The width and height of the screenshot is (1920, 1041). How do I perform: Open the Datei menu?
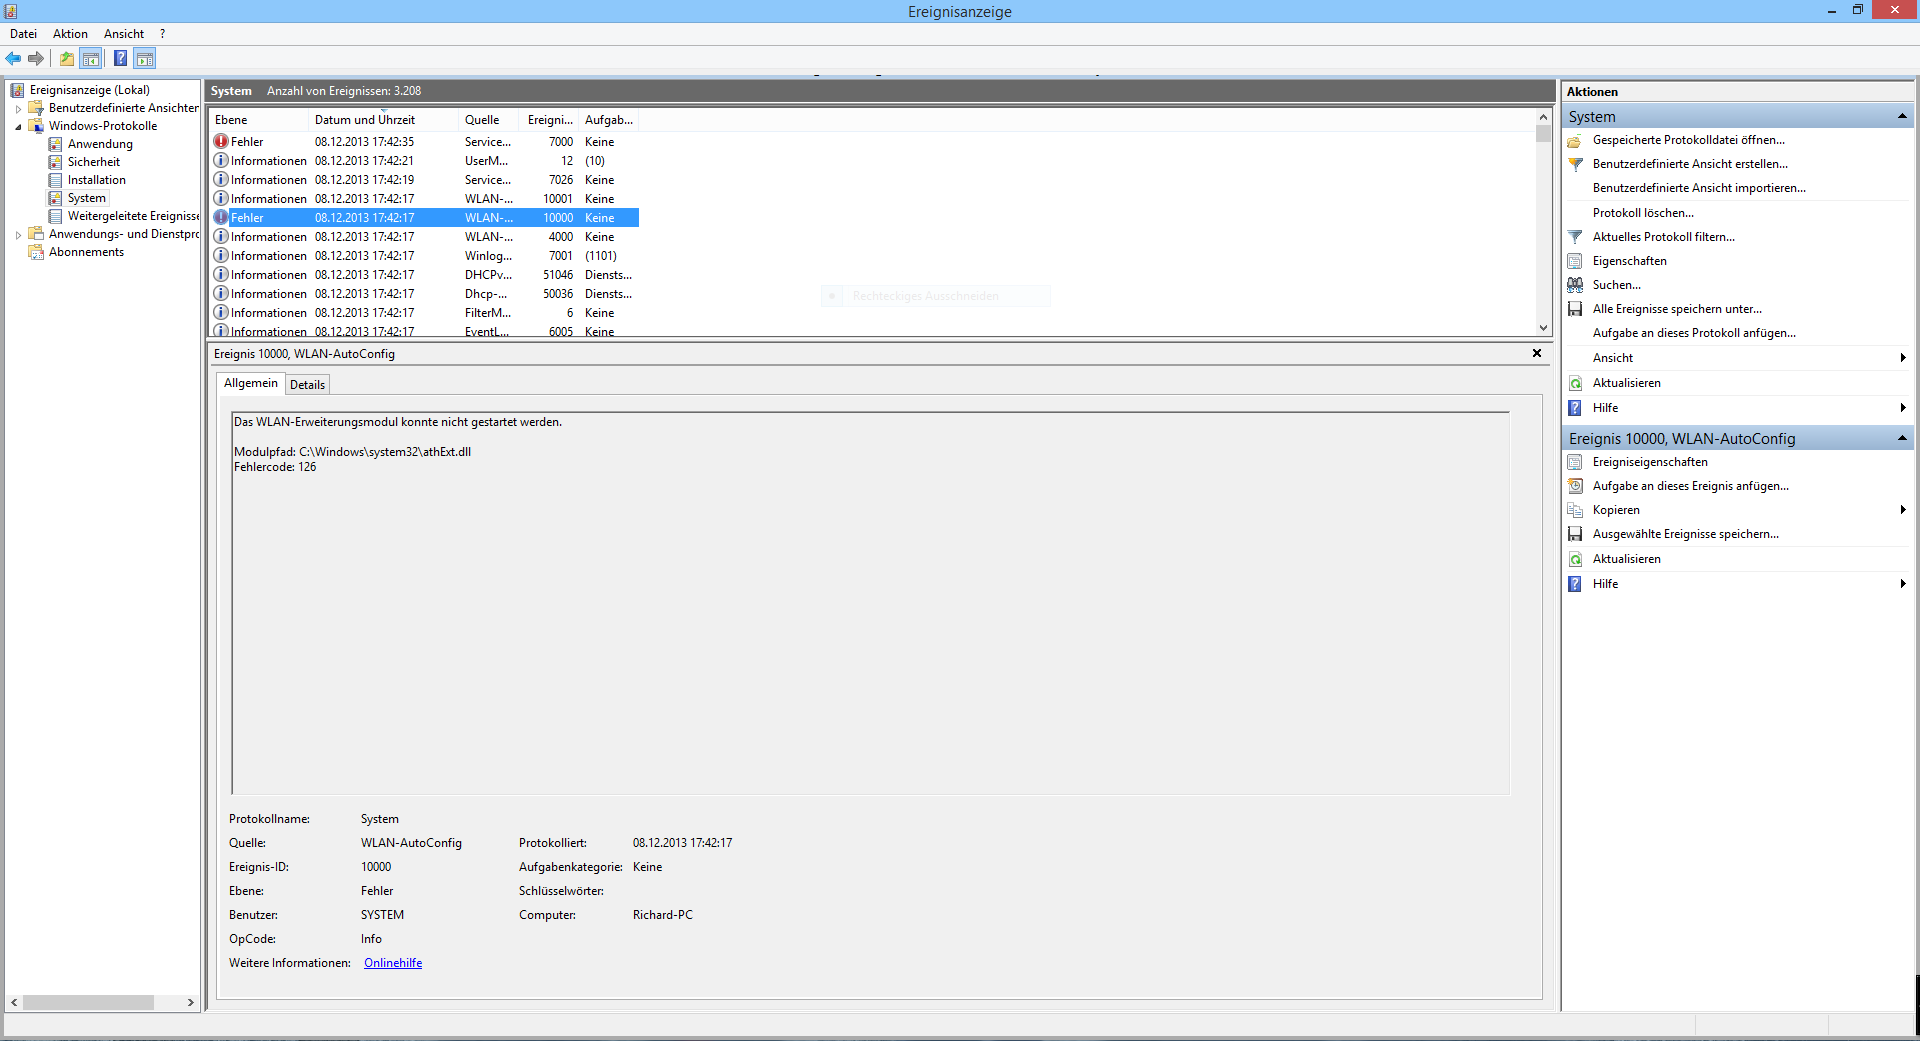tap(23, 34)
